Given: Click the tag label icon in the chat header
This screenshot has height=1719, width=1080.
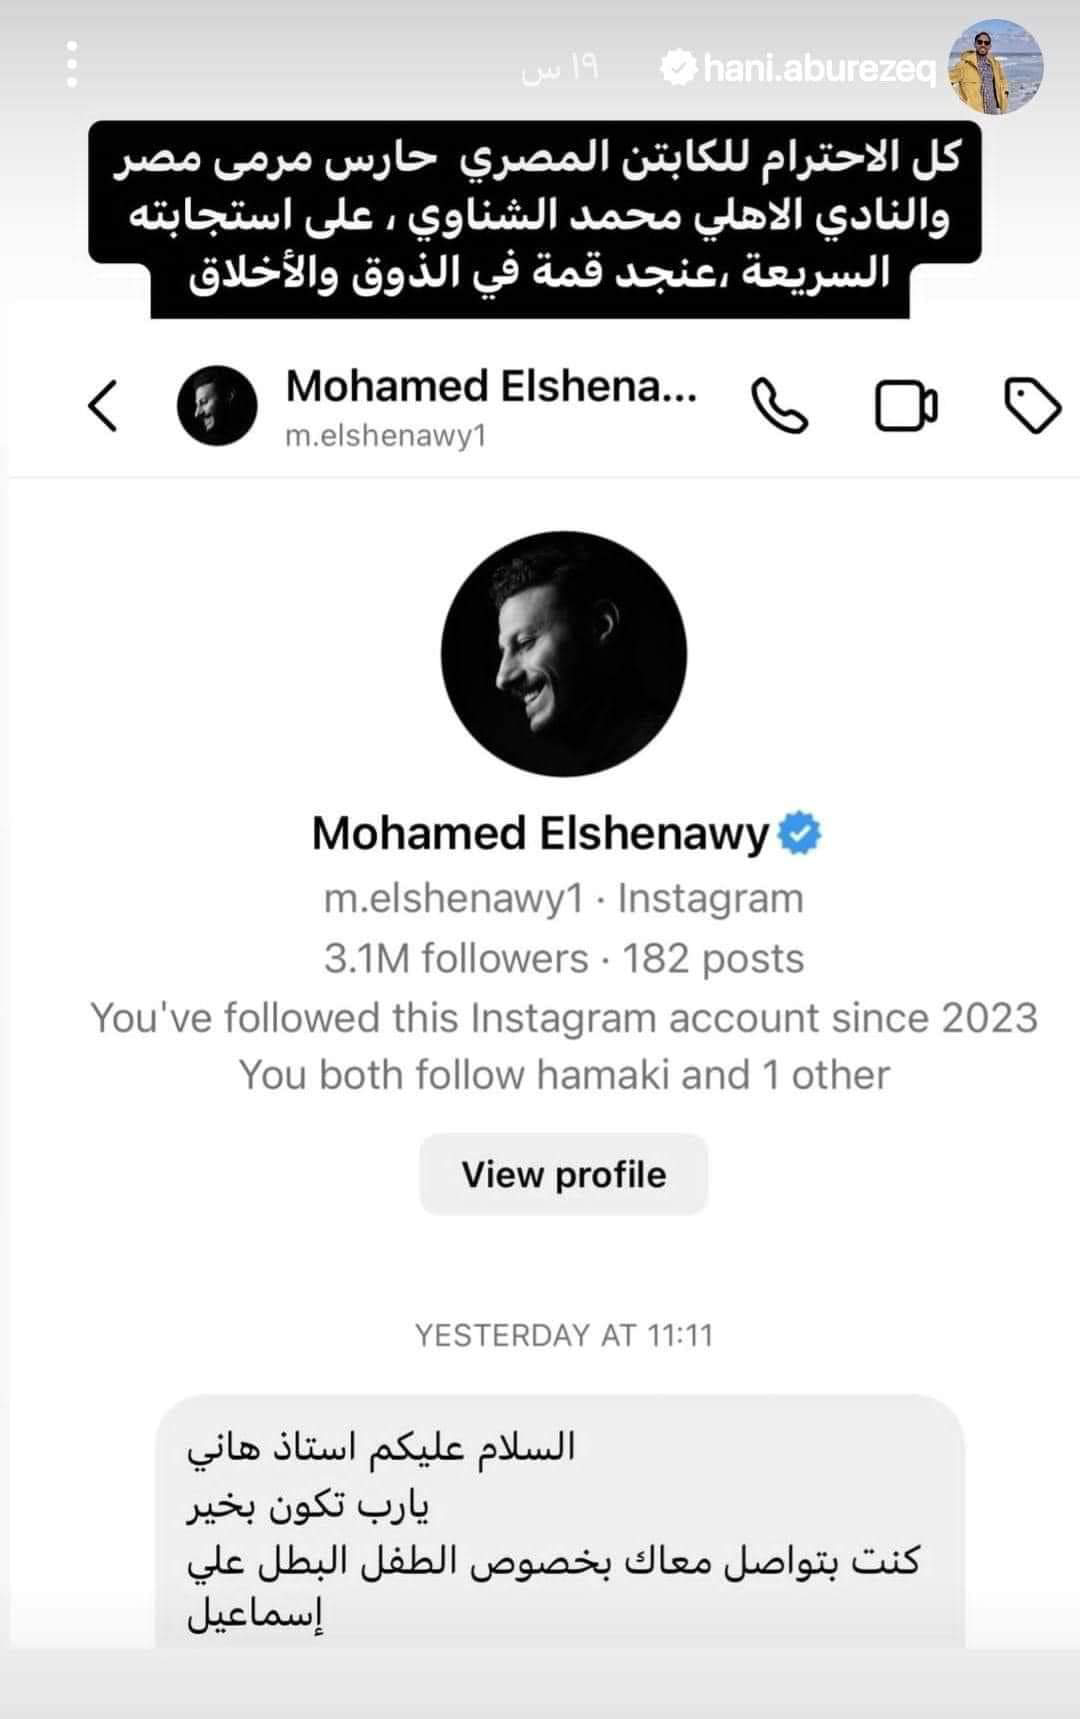Looking at the screenshot, I should [x=1031, y=406].
